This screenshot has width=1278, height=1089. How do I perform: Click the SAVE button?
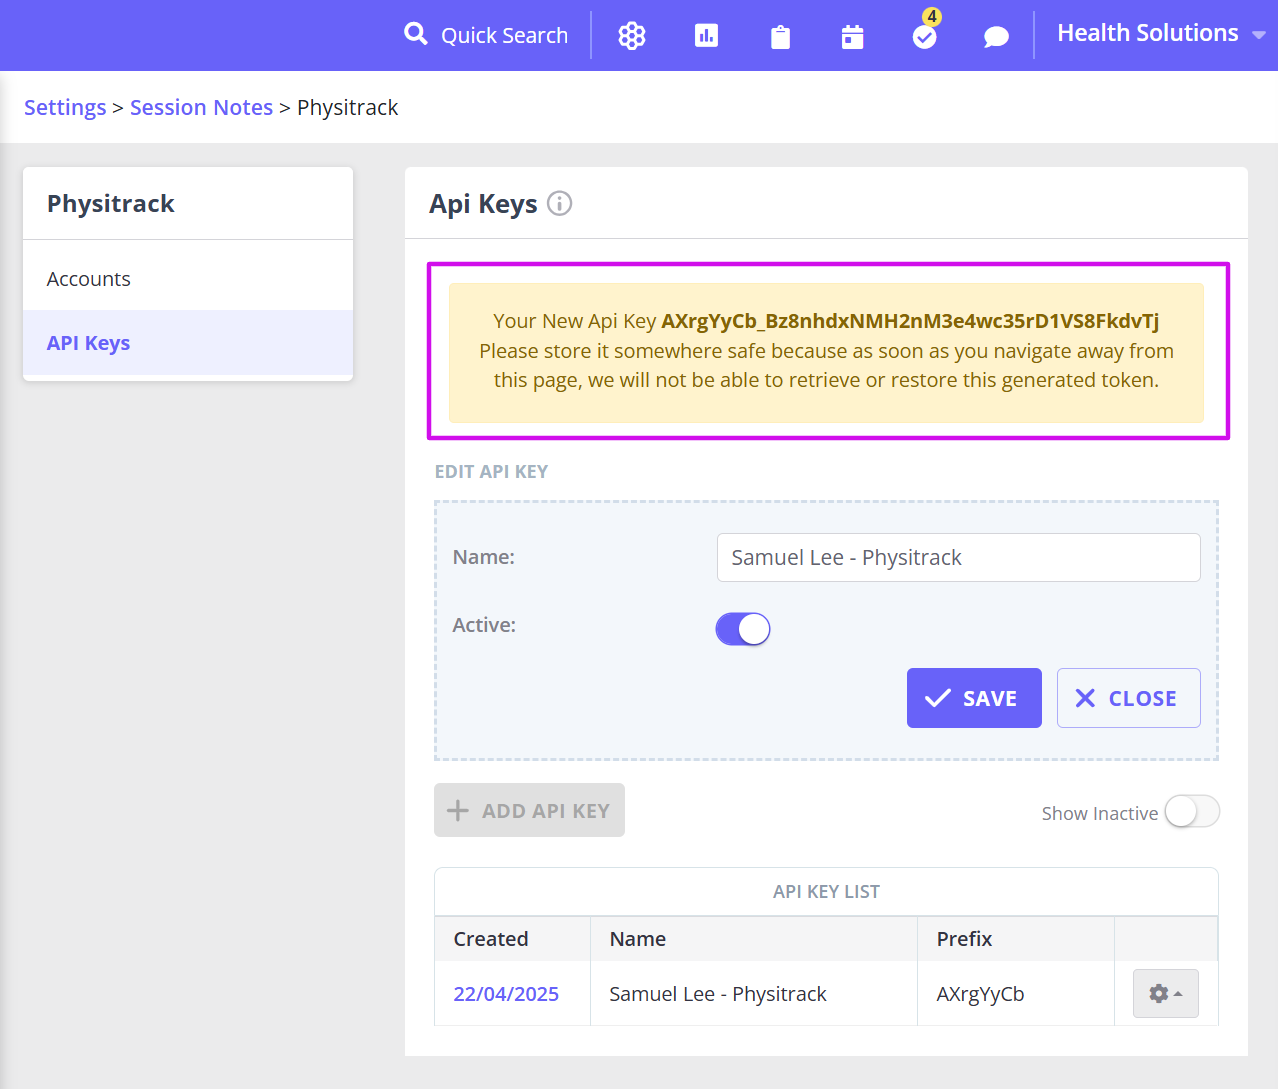tap(974, 698)
